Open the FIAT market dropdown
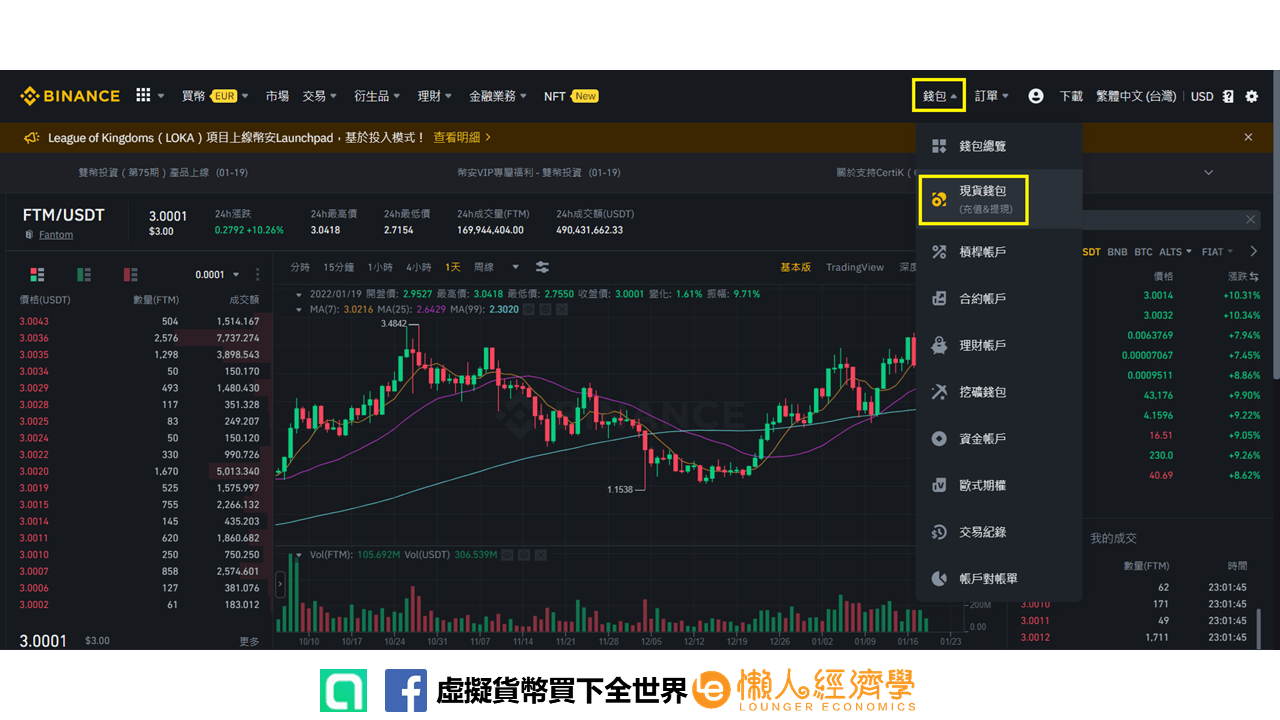Screen dimensions: 1280x720 (x=1217, y=252)
